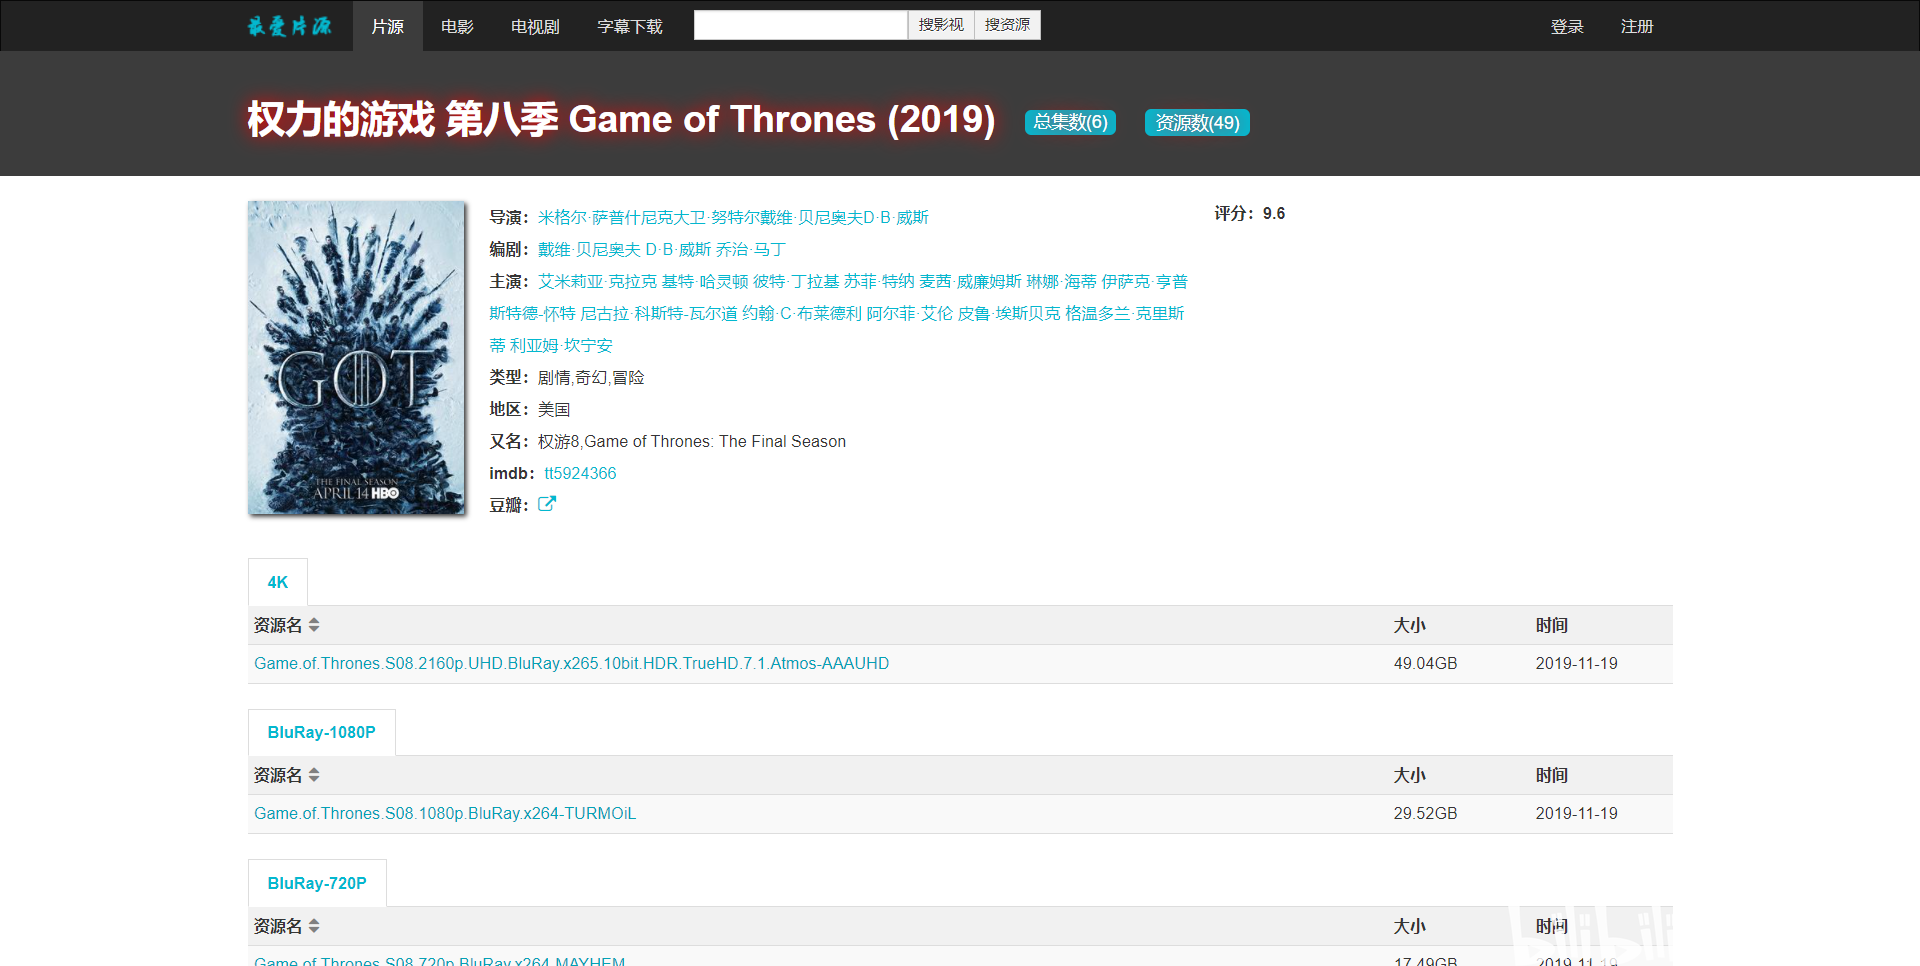Open actor 麦西·威廉姆斯's page
Screen dimensions: 1920x966
970,281
